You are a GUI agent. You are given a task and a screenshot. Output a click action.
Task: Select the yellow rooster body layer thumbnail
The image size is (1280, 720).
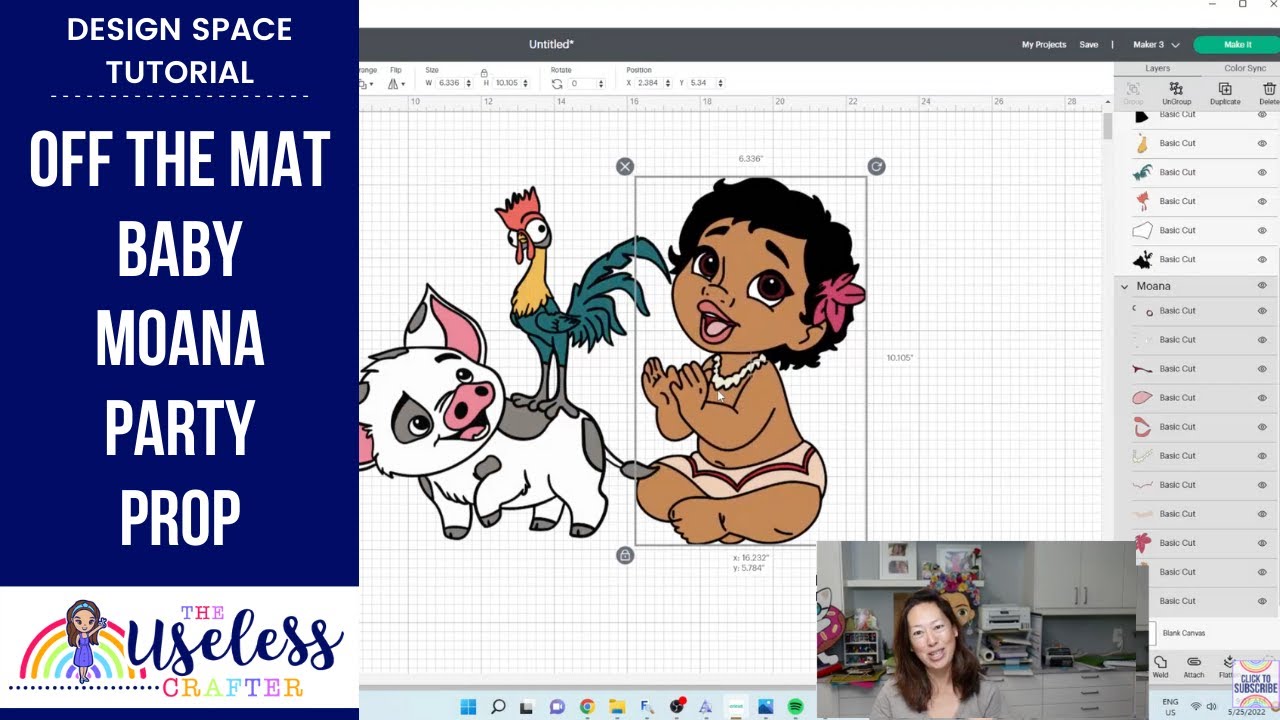(1142, 143)
